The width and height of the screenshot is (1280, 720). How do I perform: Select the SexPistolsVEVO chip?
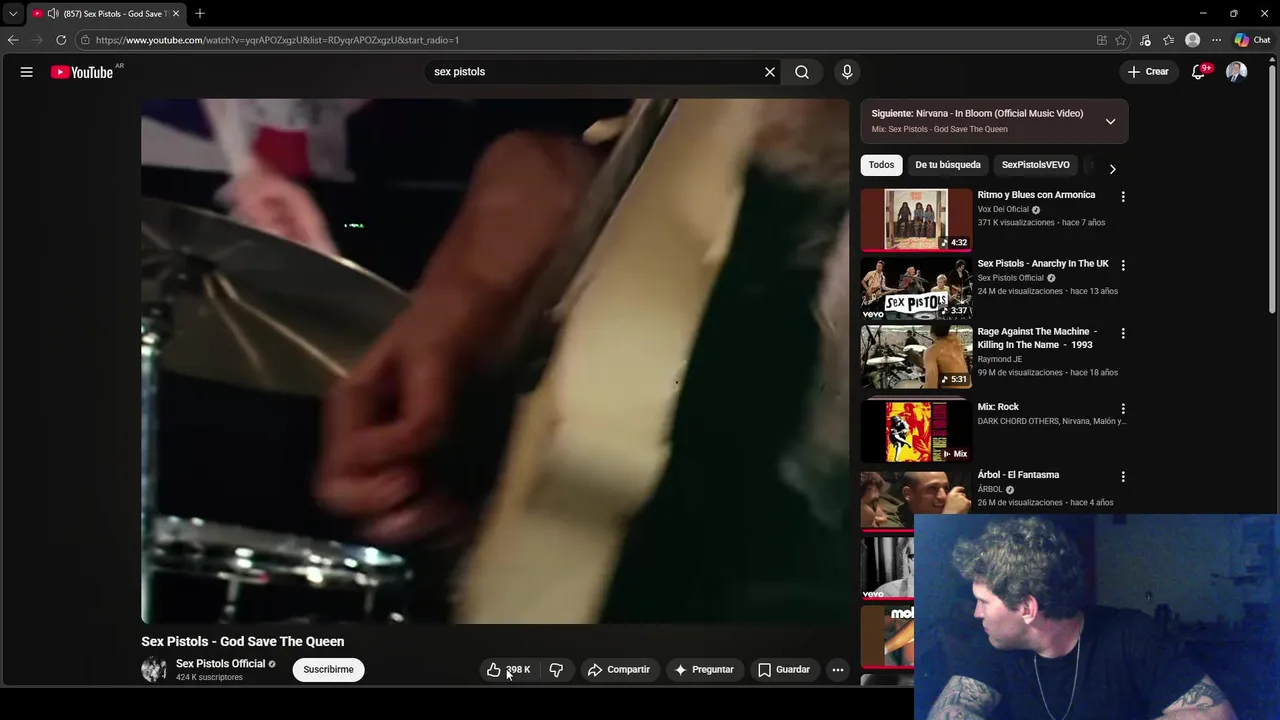[x=1036, y=165]
